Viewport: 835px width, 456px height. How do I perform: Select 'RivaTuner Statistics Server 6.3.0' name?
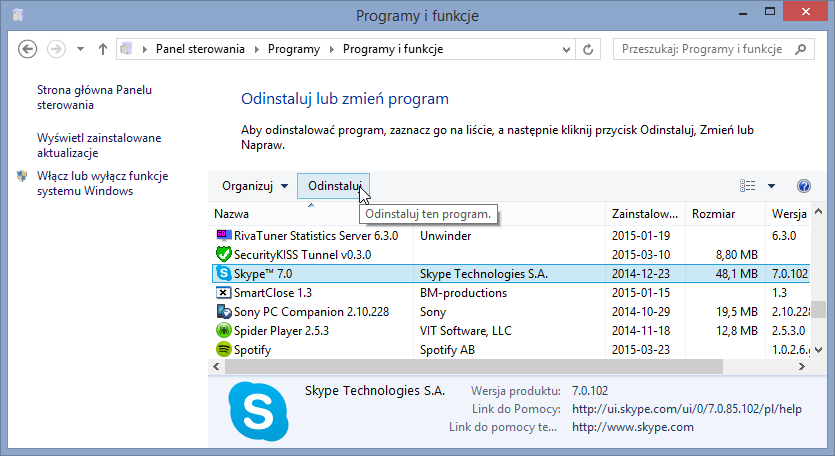[316, 235]
